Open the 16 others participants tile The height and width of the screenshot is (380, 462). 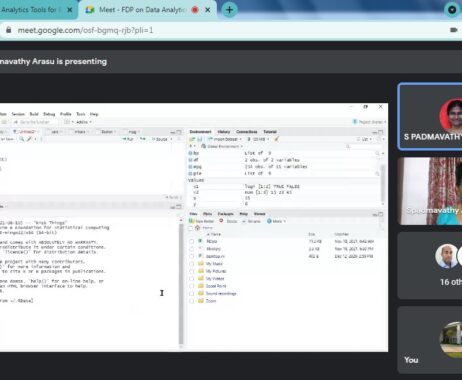pos(430,266)
